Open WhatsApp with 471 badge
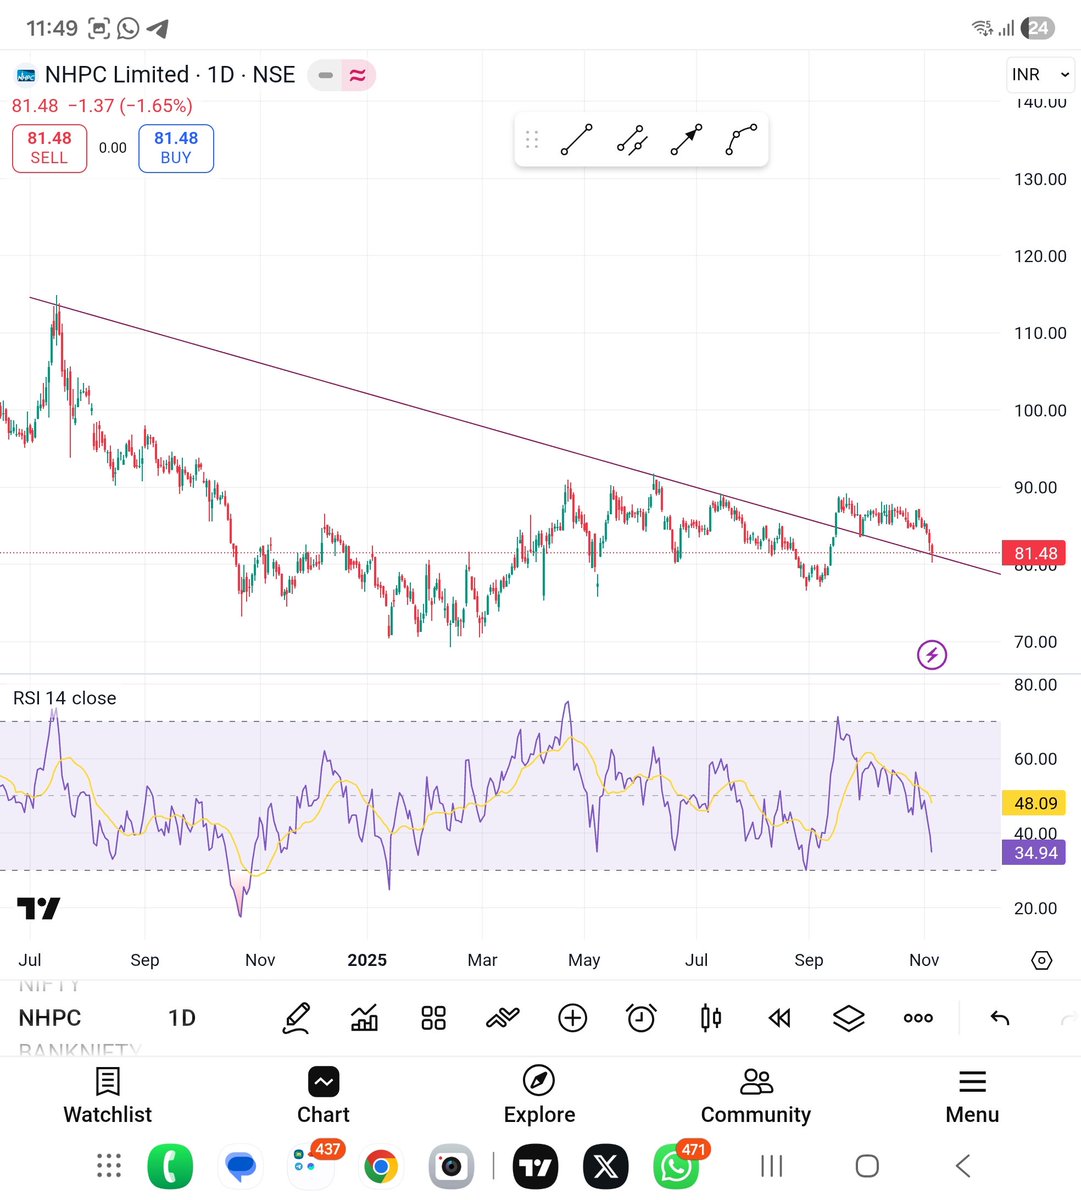Image resolution: width=1081 pixels, height=1200 pixels. click(676, 1166)
